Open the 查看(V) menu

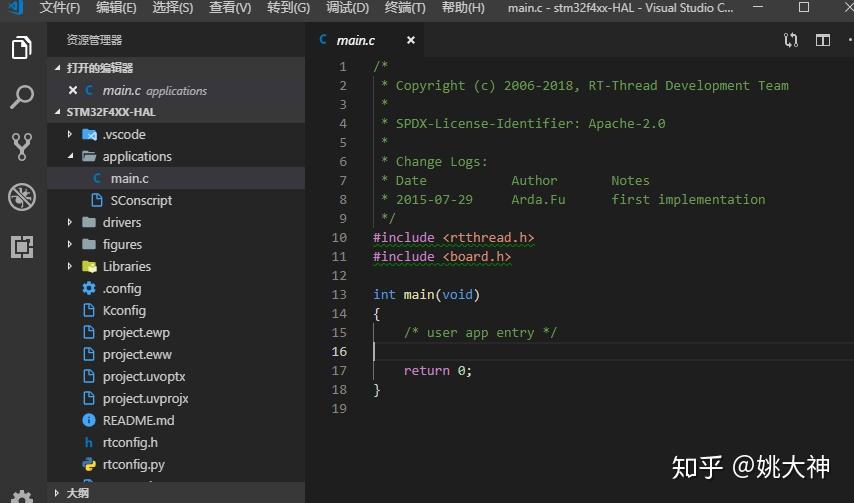pyautogui.click(x=230, y=8)
